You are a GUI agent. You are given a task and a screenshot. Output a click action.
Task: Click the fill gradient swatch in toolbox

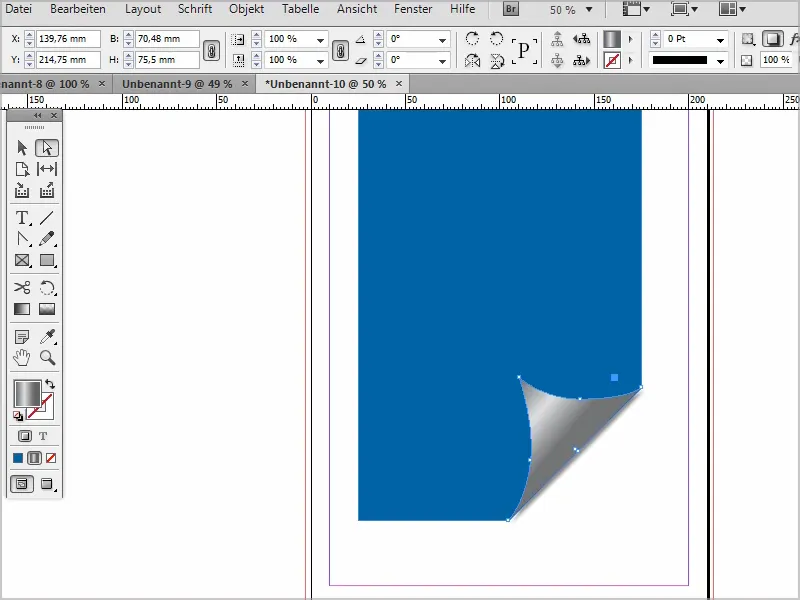point(27,394)
